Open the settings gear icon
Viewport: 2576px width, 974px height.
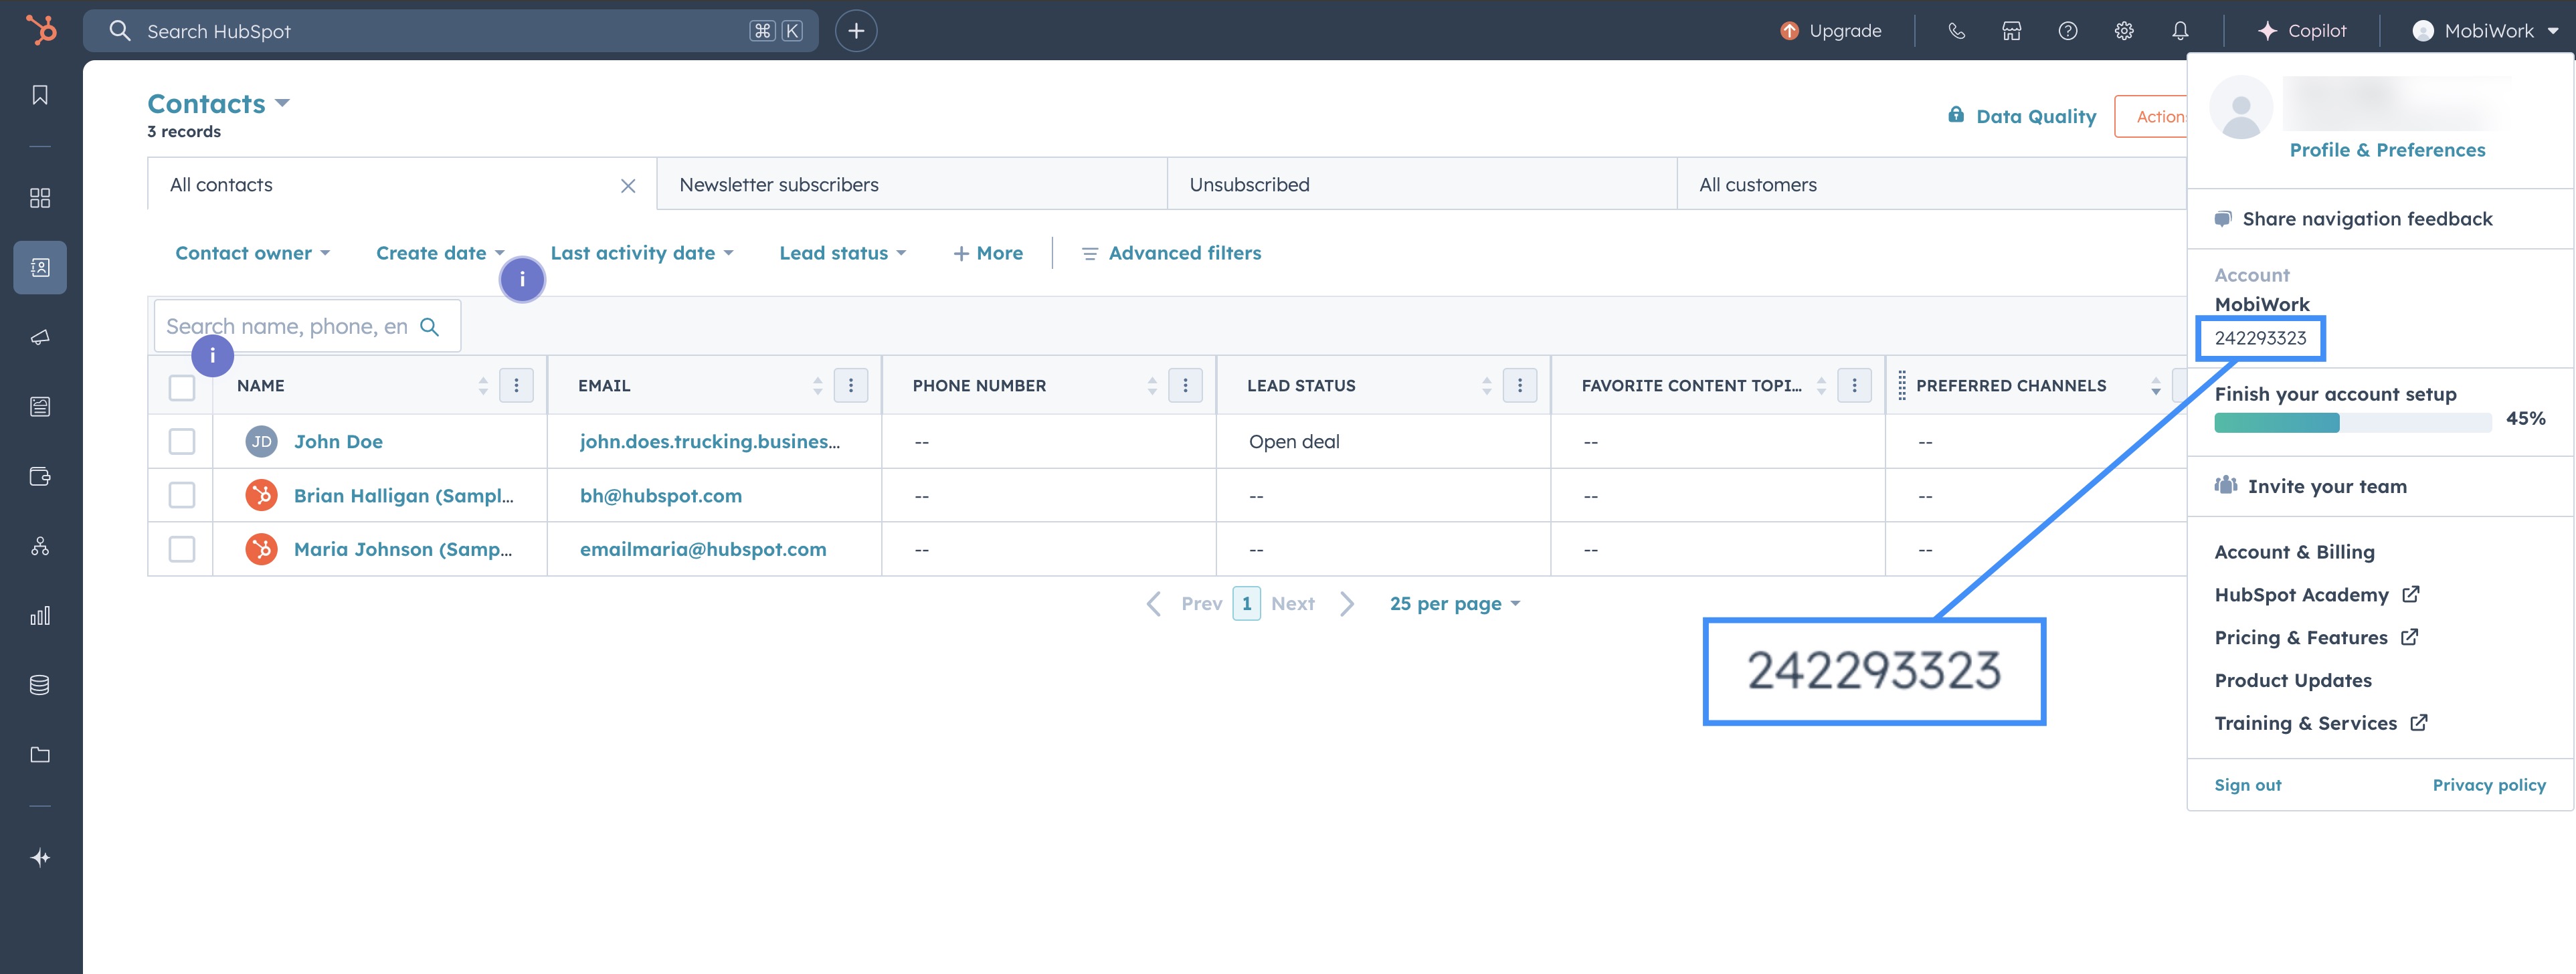pos(2124,31)
